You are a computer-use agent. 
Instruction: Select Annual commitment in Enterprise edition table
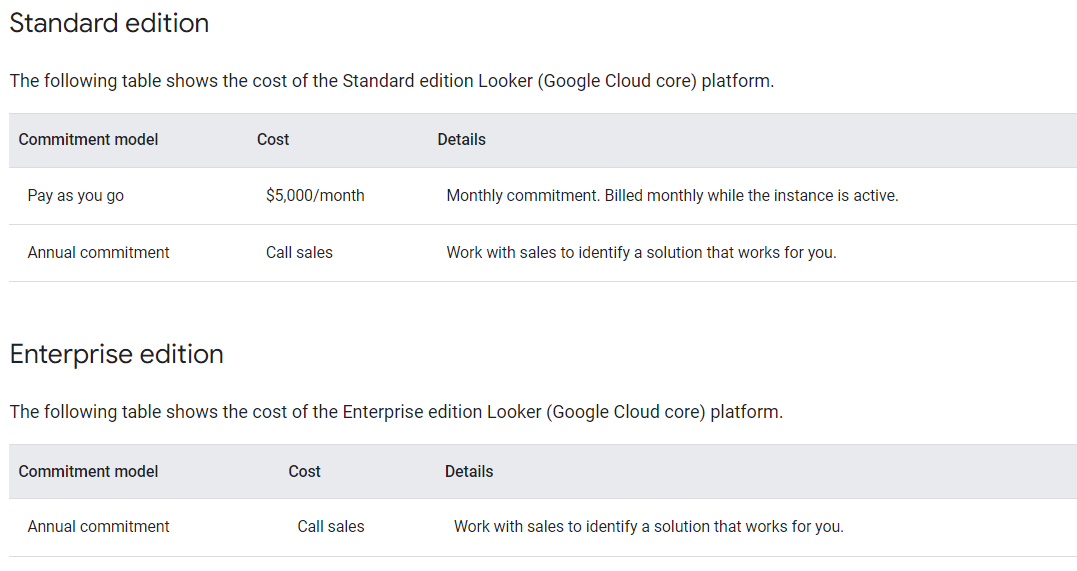coord(98,527)
